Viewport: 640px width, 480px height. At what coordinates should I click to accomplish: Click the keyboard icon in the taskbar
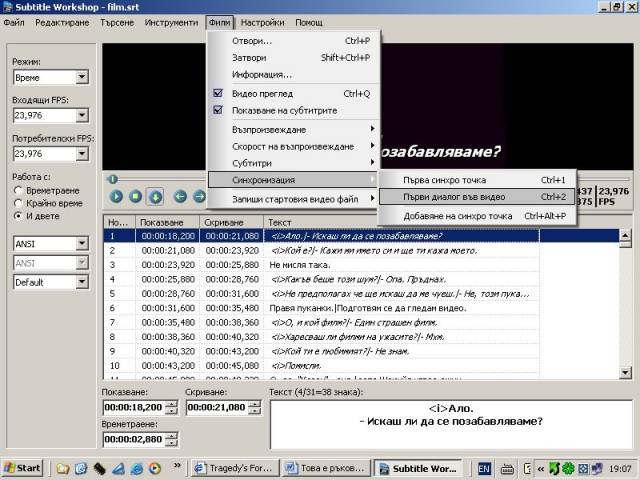[x=507, y=469]
